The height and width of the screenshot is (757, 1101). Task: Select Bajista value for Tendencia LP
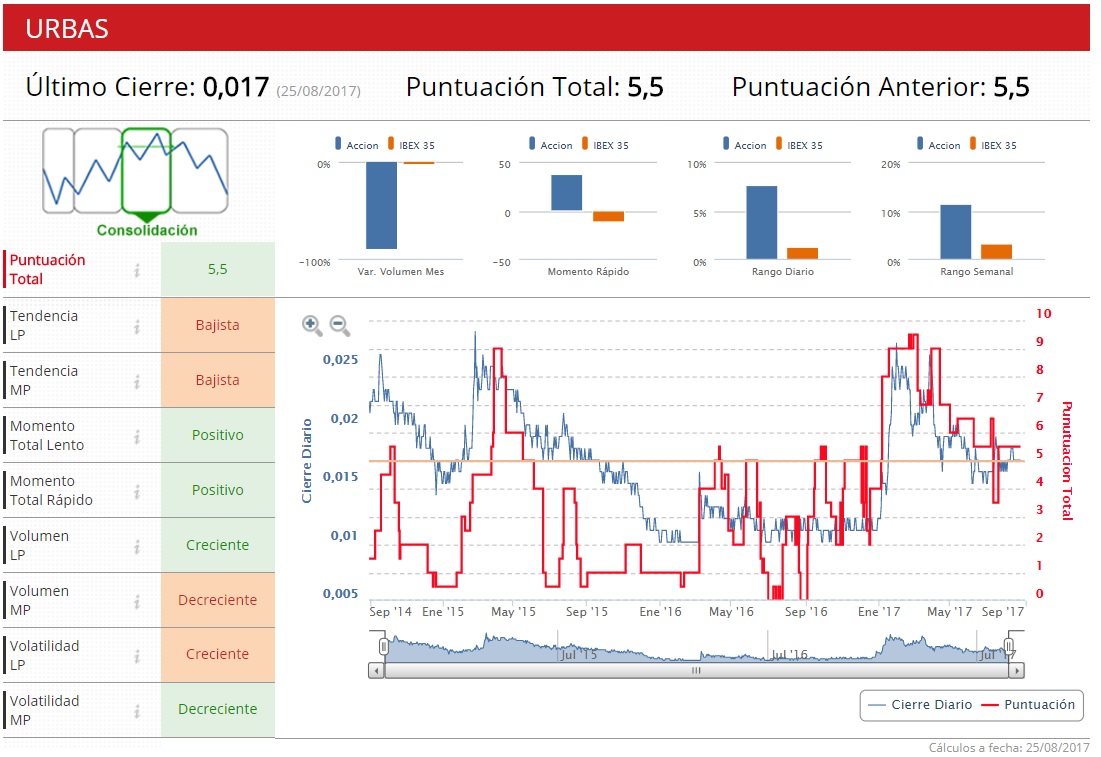point(218,326)
